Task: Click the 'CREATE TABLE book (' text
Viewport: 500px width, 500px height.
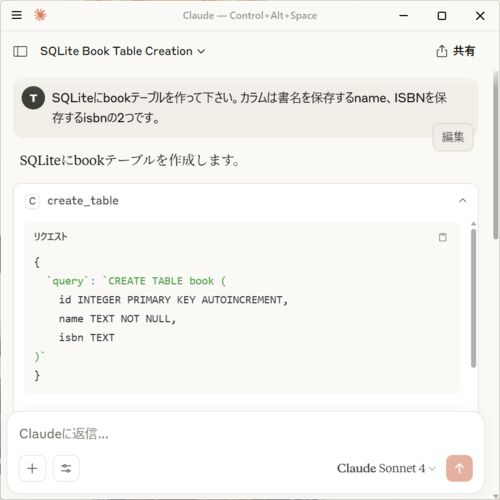Action: pyautogui.click(x=167, y=281)
